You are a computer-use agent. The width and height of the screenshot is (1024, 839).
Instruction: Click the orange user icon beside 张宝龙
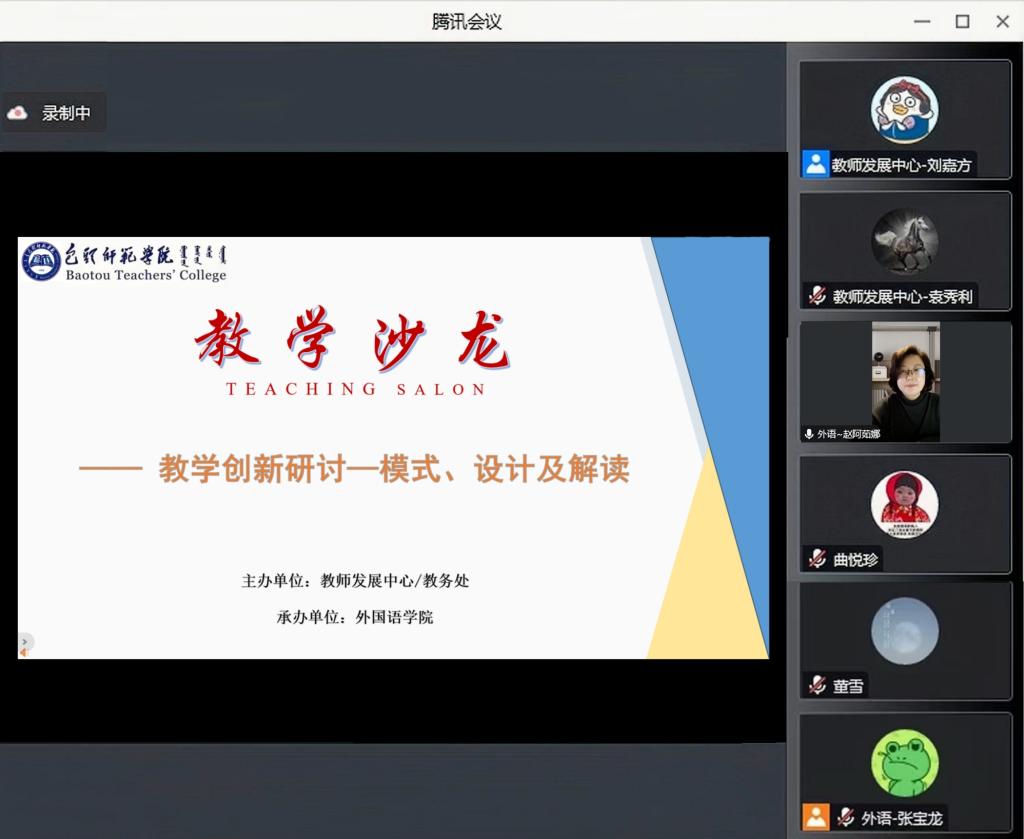[816, 818]
